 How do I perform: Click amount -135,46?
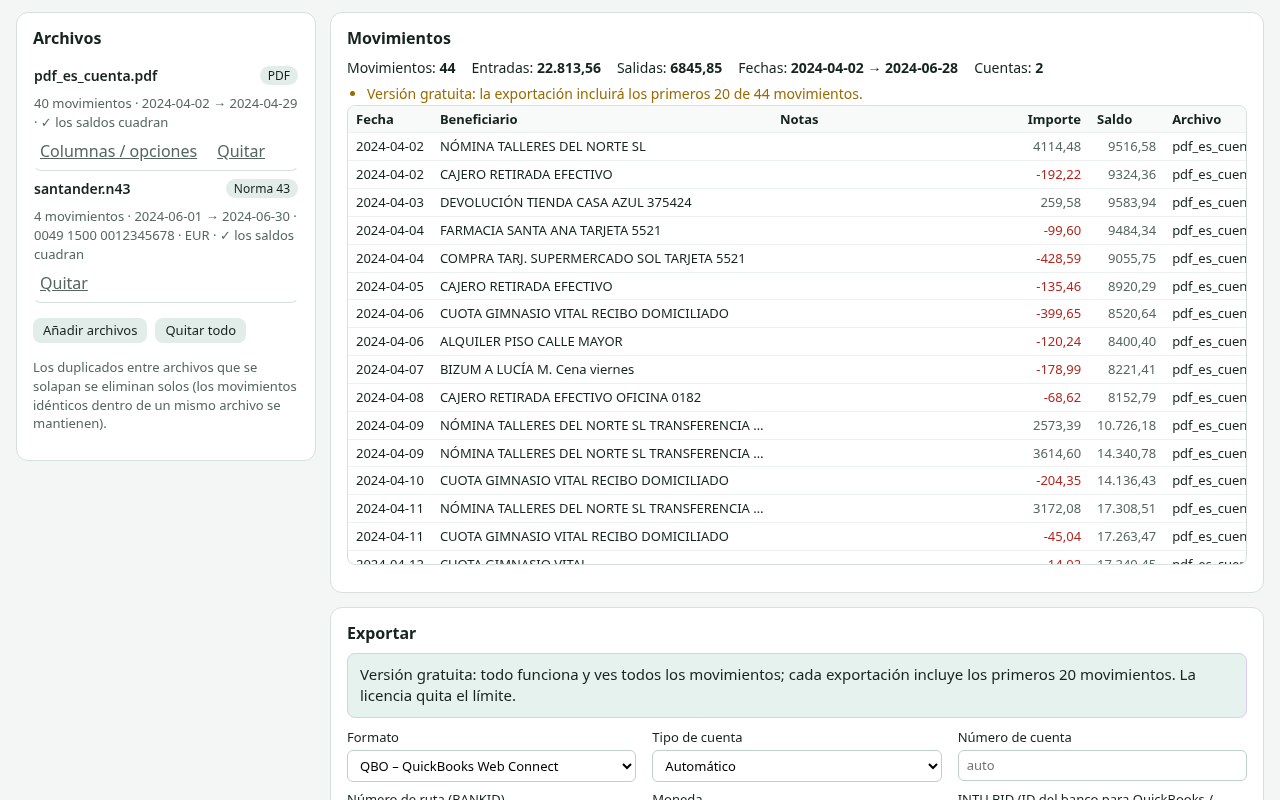click(x=1058, y=286)
